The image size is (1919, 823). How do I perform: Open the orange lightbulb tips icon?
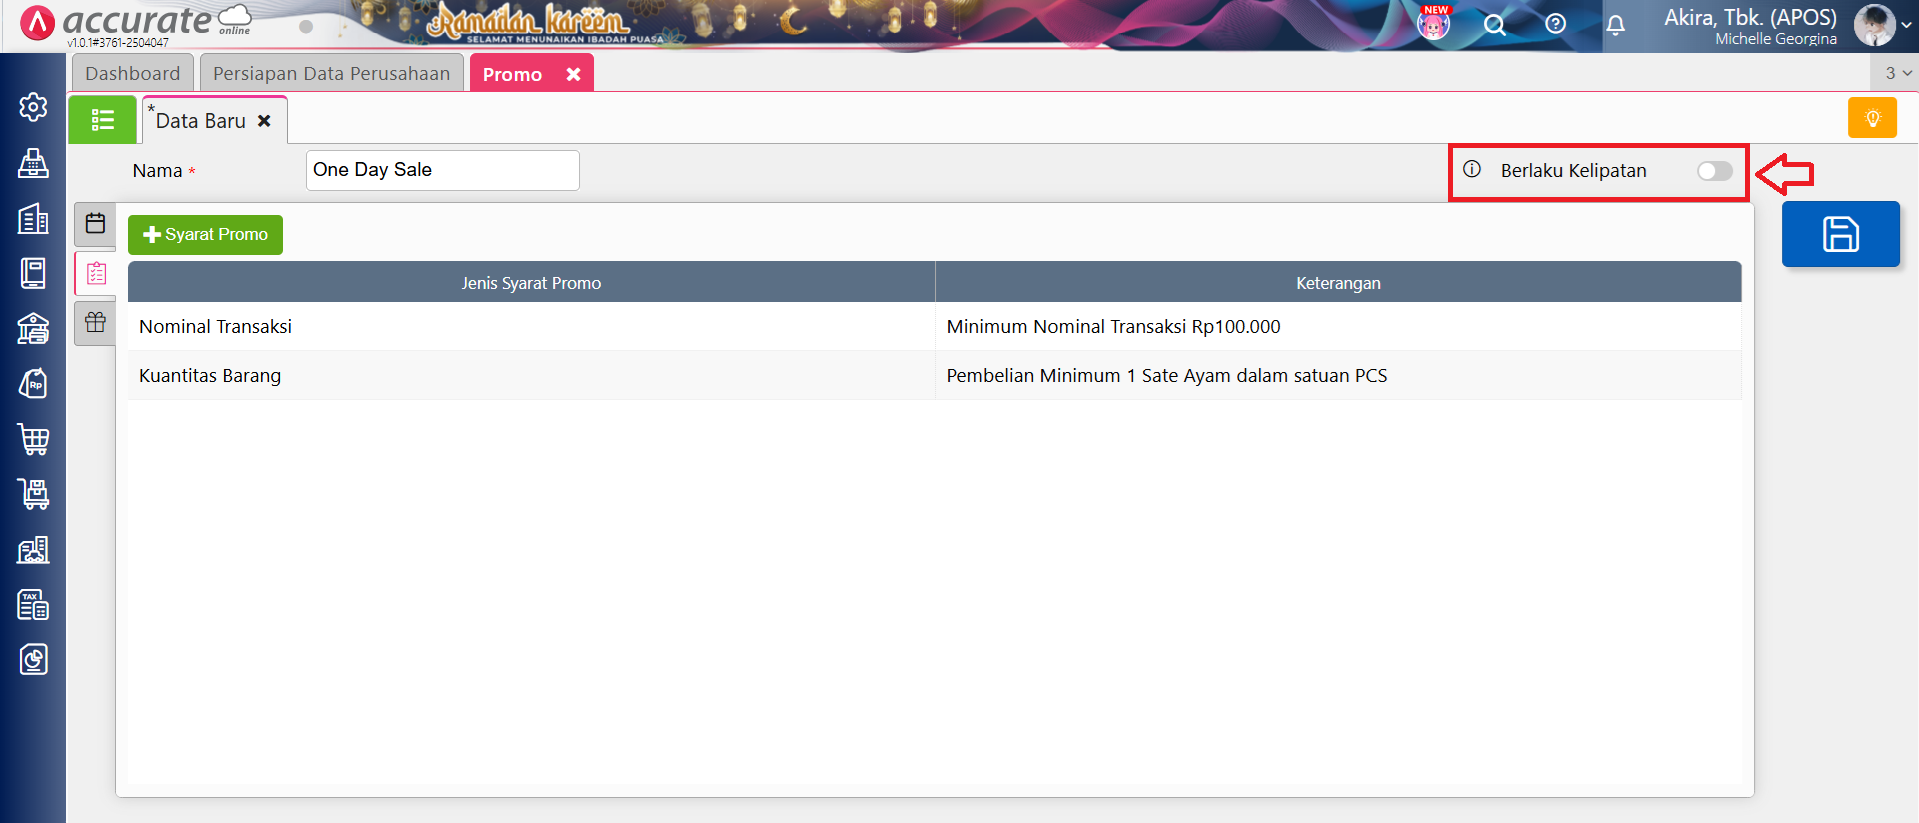point(1872,118)
